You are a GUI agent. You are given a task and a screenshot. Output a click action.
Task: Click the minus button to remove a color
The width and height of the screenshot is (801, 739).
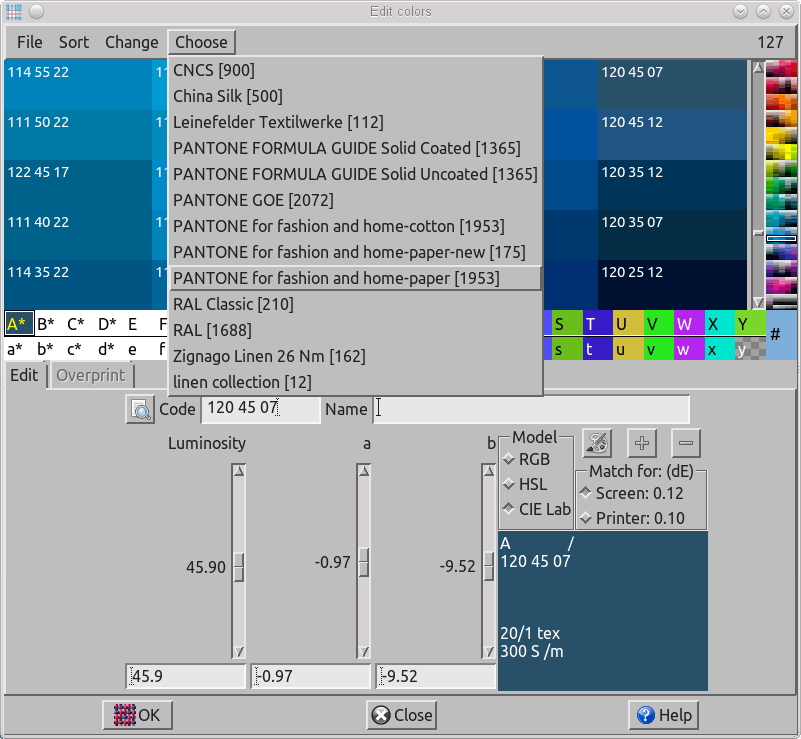686,443
